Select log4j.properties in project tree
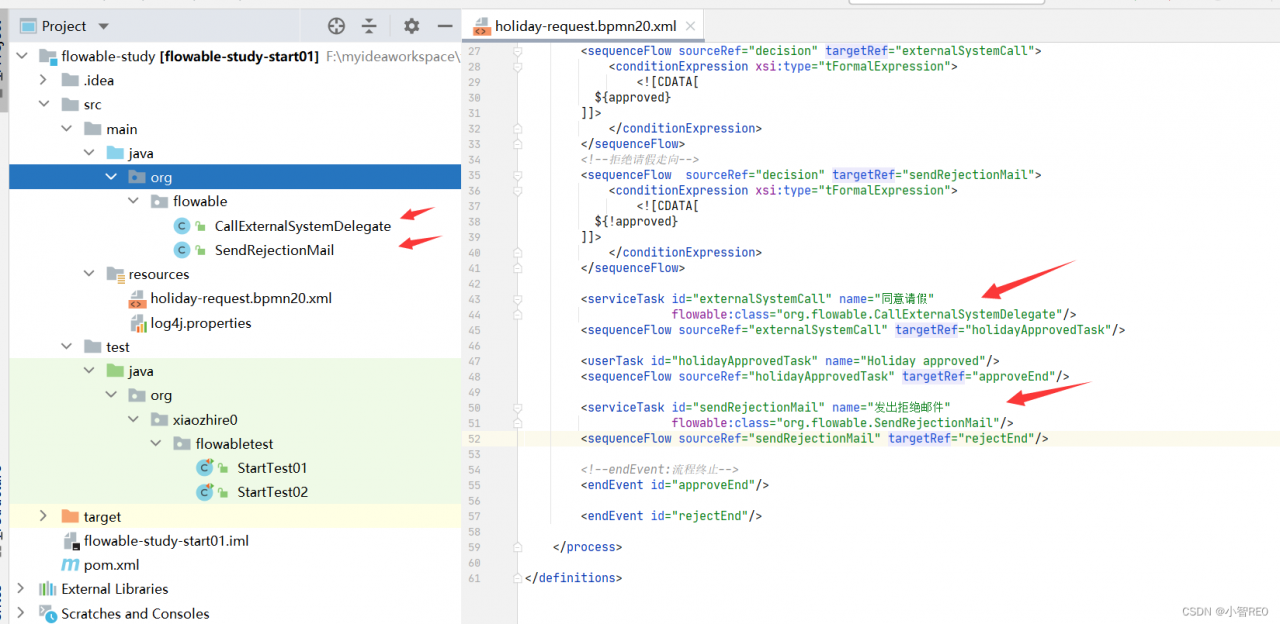The height and width of the screenshot is (624, 1280). click(x=202, y=323)
